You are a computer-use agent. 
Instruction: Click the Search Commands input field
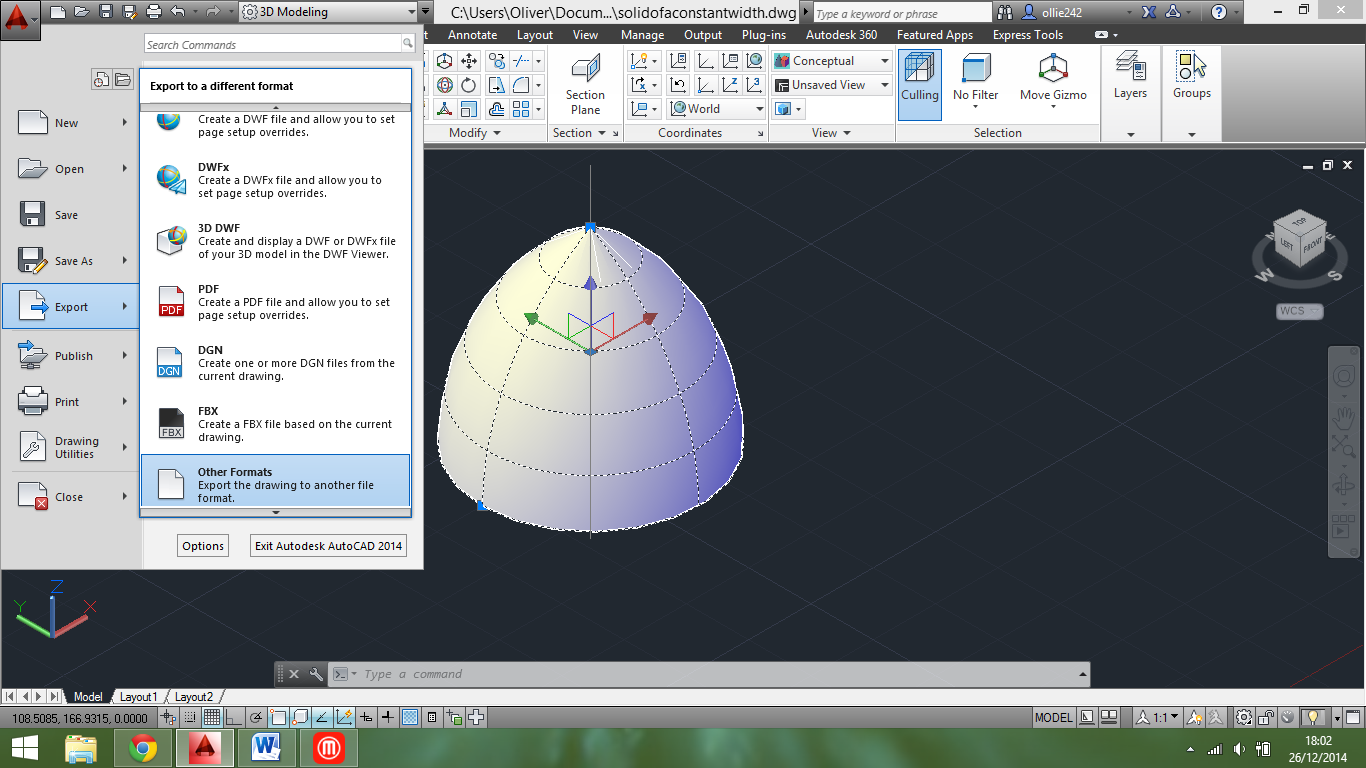coord(271,44)
